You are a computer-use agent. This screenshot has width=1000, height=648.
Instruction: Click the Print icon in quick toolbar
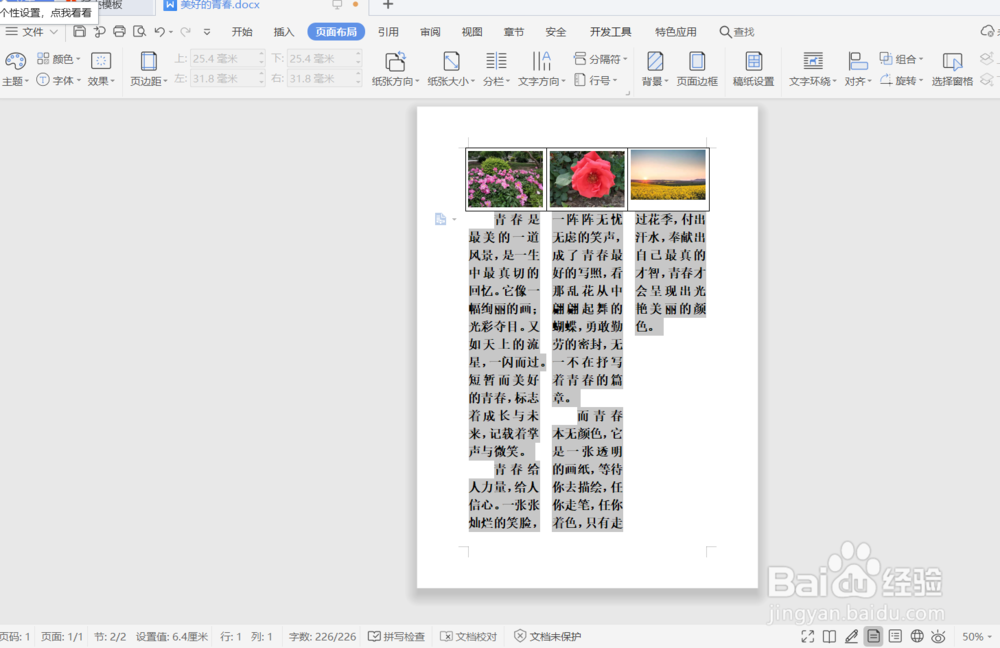pyautogui.click(x=119, y=31)
